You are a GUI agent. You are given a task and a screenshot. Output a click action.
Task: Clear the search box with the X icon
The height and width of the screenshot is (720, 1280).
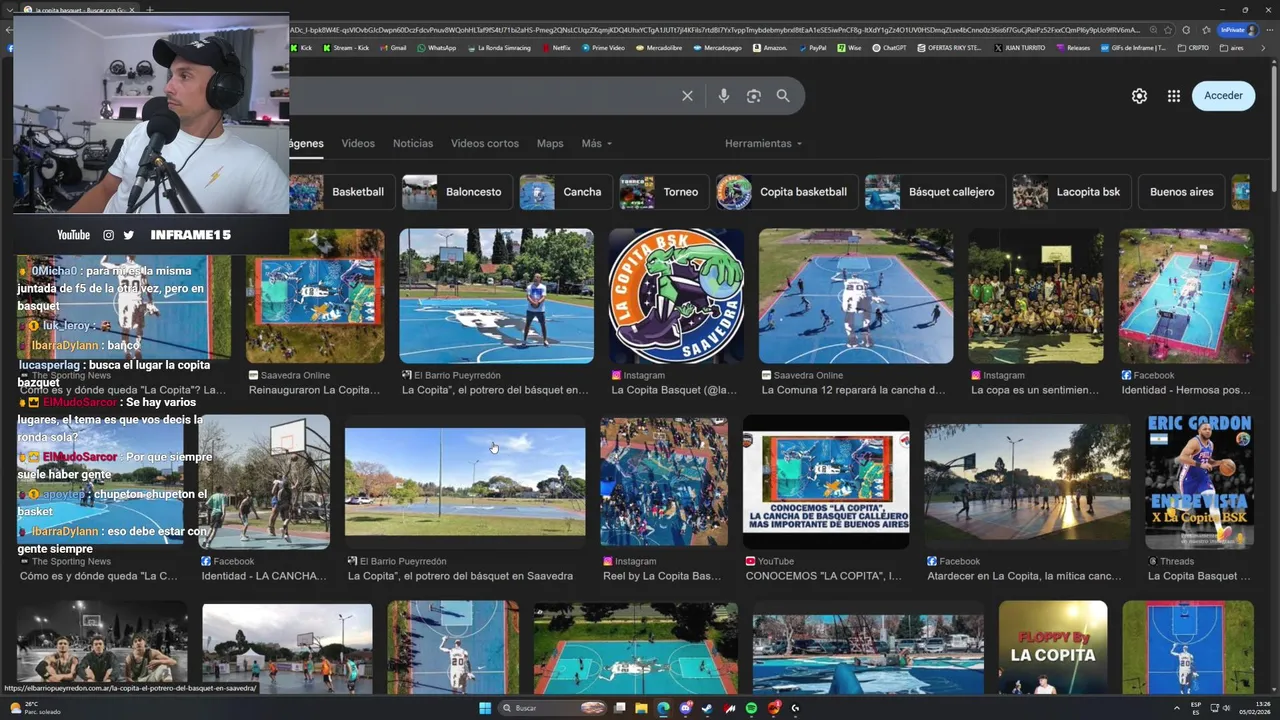tap(687, 96)
